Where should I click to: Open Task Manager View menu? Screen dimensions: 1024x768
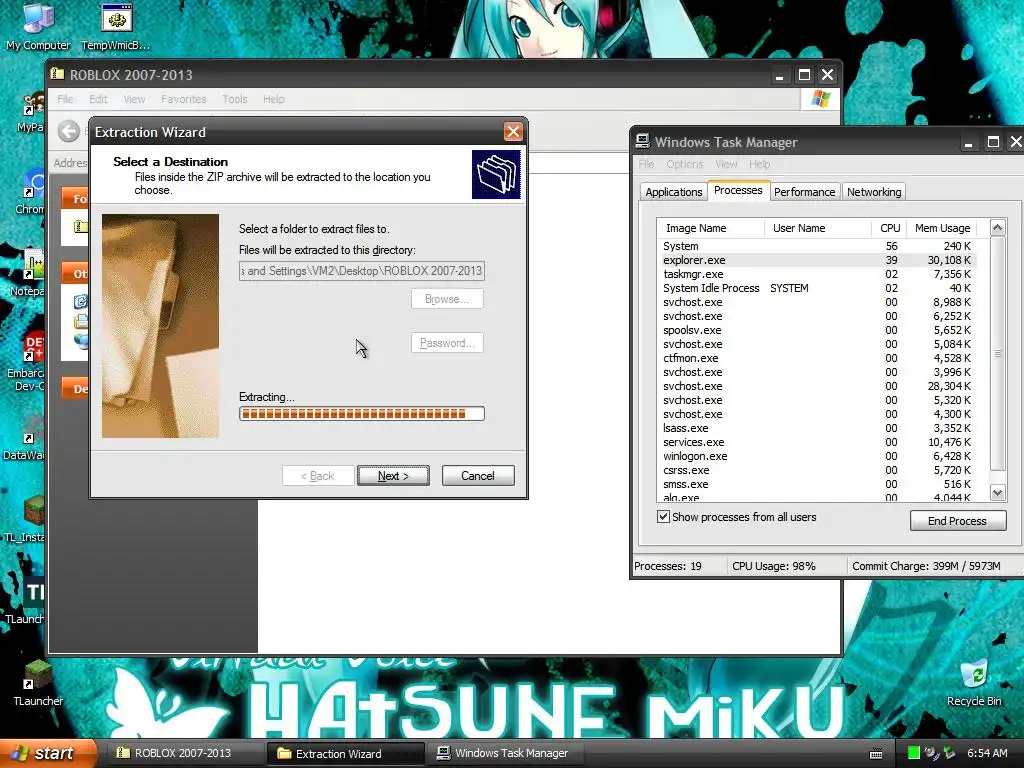726,164
